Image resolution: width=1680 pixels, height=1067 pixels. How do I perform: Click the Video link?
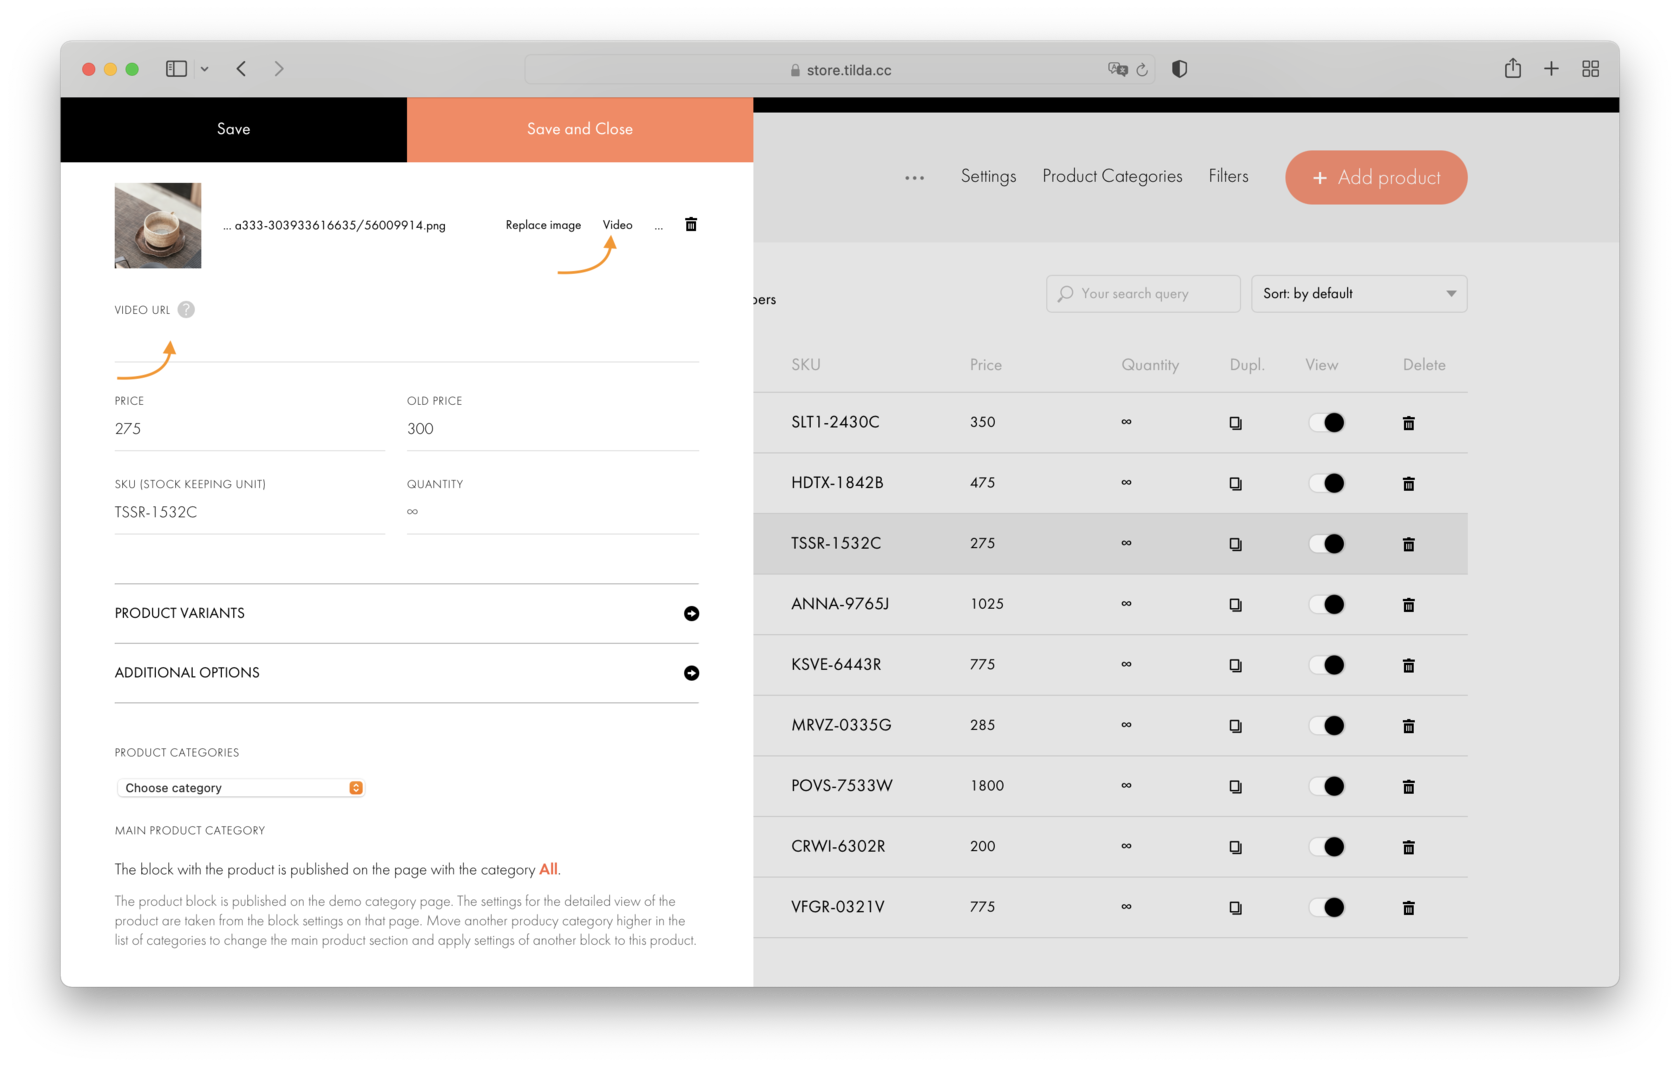[x=617, y=225]
